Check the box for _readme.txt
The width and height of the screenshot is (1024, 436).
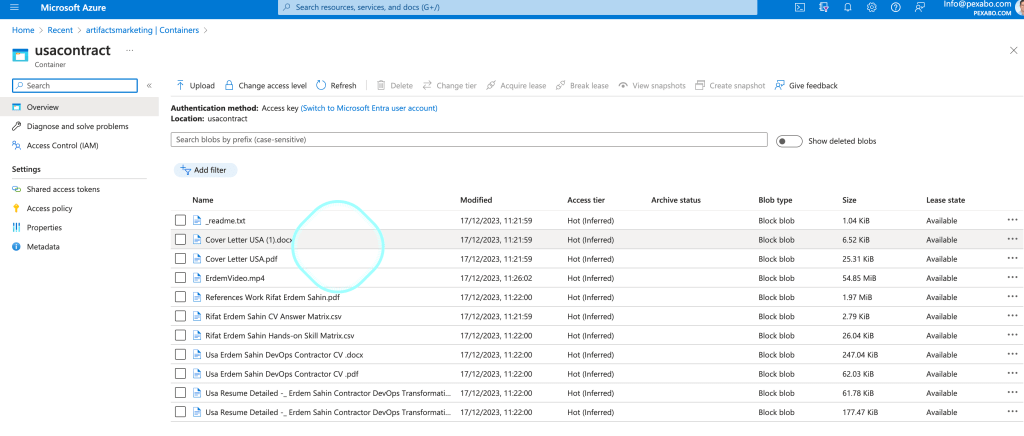click(x=180, y=221)
